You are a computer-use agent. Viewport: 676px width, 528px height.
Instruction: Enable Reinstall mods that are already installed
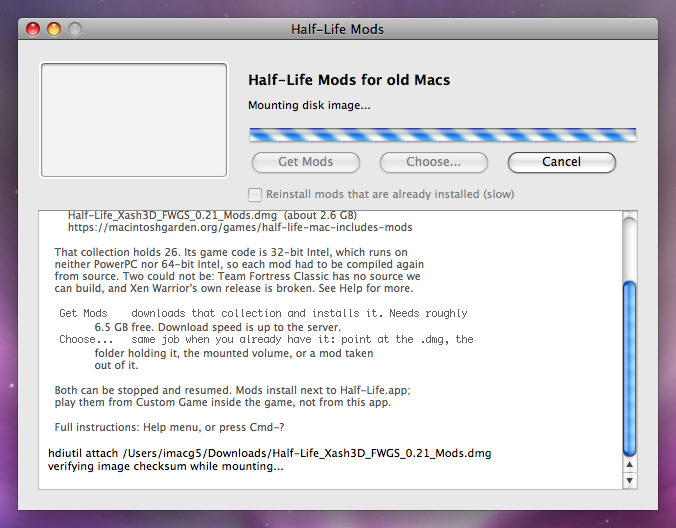[x=255, y=194]
